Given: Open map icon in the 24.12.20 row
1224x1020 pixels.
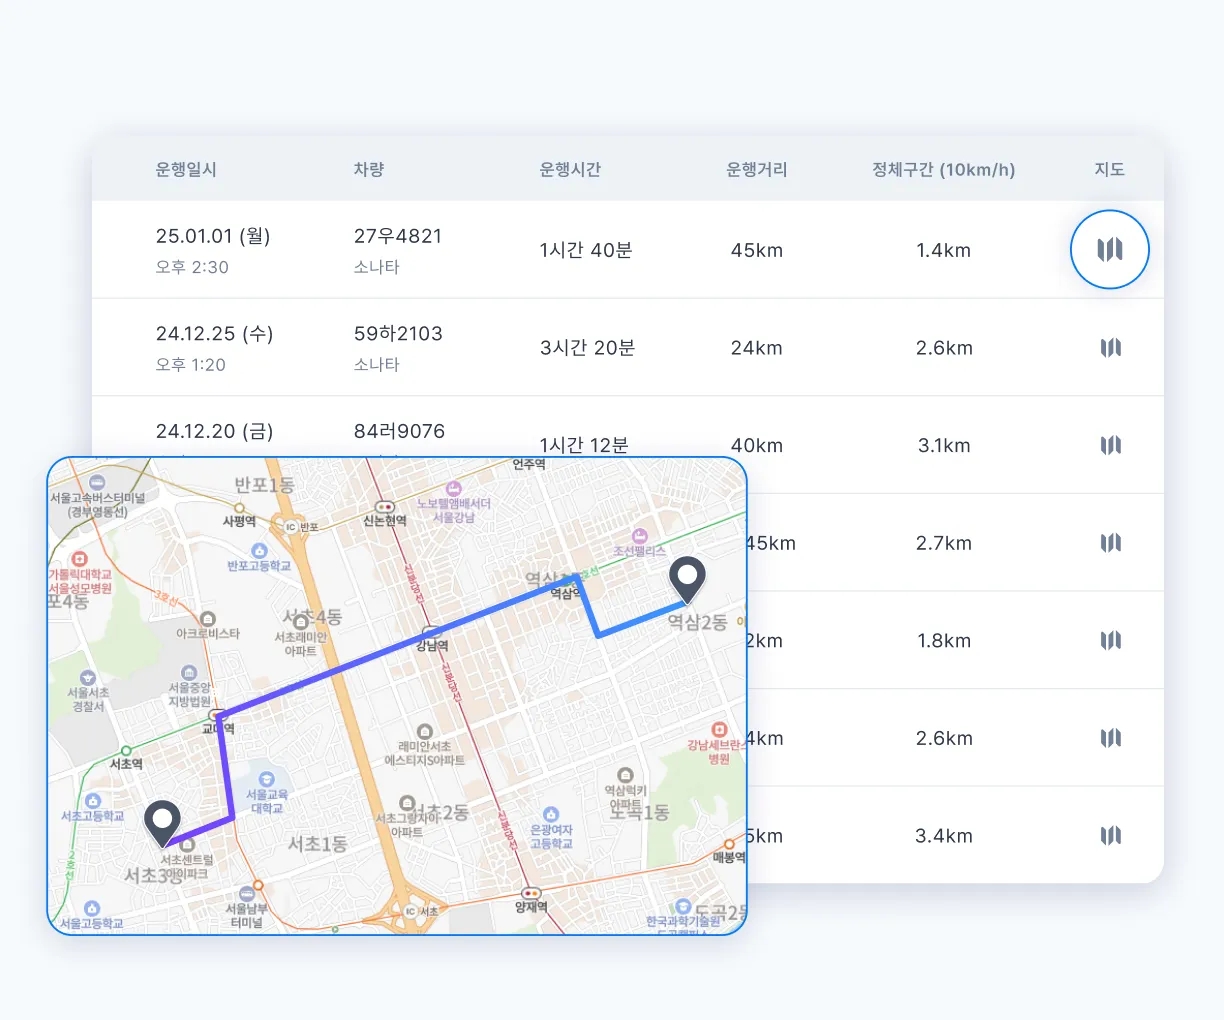Looking at the screenshot, I should click(x=1110, y=445).
